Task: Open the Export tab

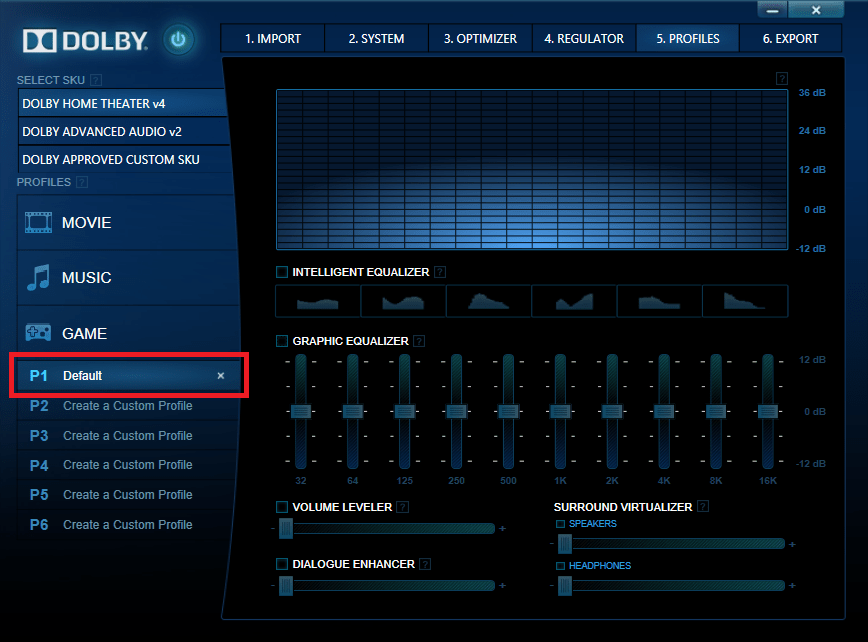Action: point(791,38)
